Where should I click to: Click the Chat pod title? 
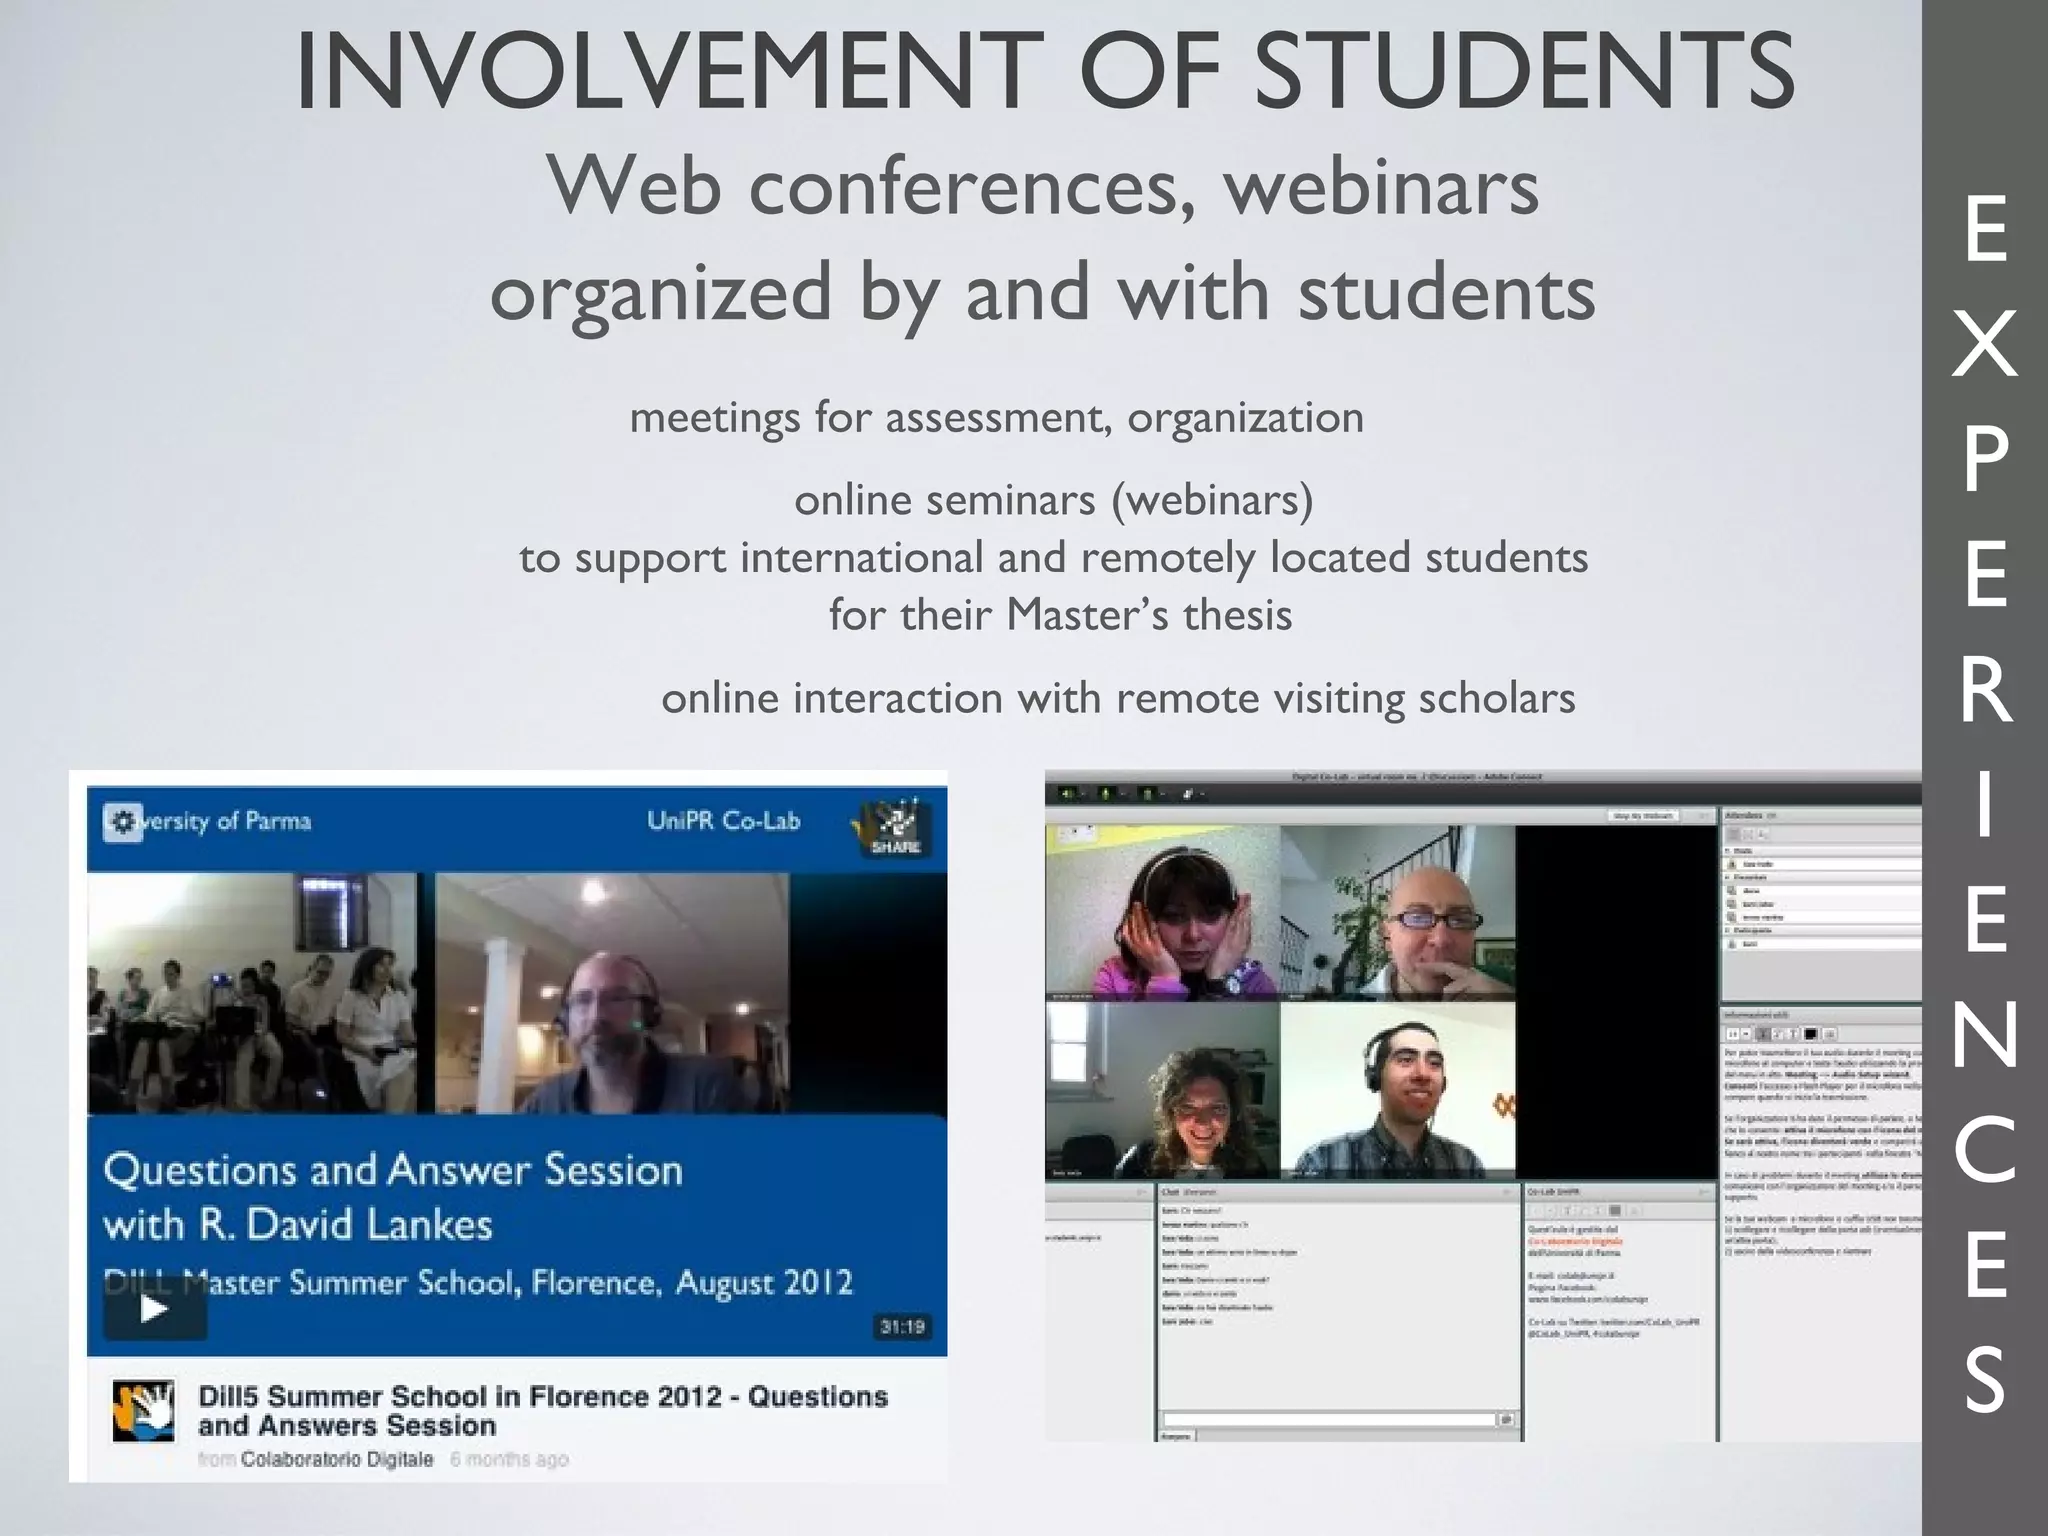click(1170, 1192)
